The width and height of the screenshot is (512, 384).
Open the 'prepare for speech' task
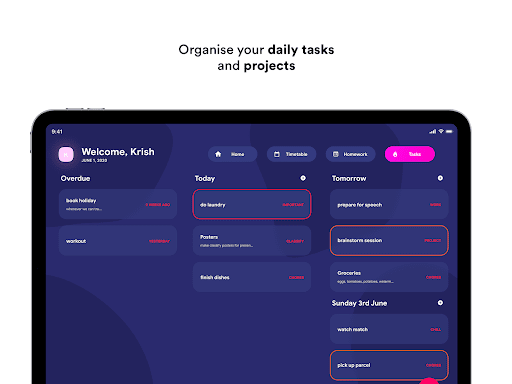(x=389, y=204)
